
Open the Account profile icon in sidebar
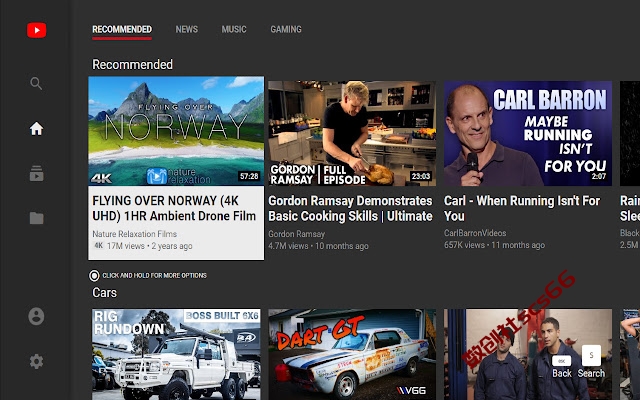[36, 316]
